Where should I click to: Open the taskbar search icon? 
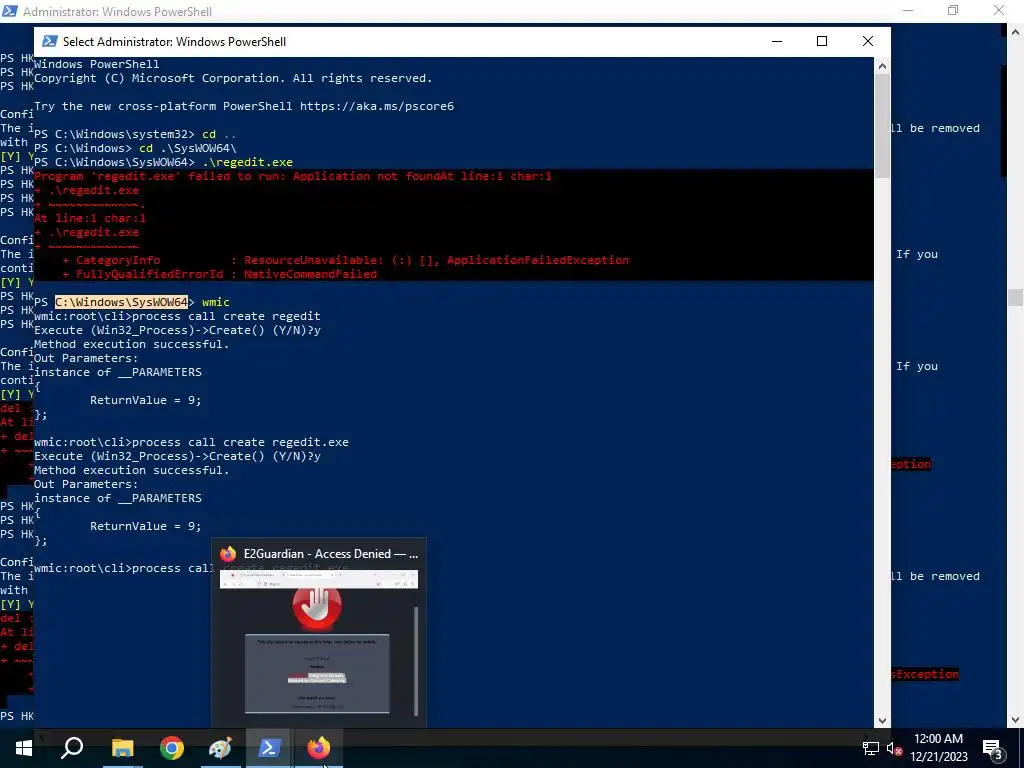tap(72, 748)
